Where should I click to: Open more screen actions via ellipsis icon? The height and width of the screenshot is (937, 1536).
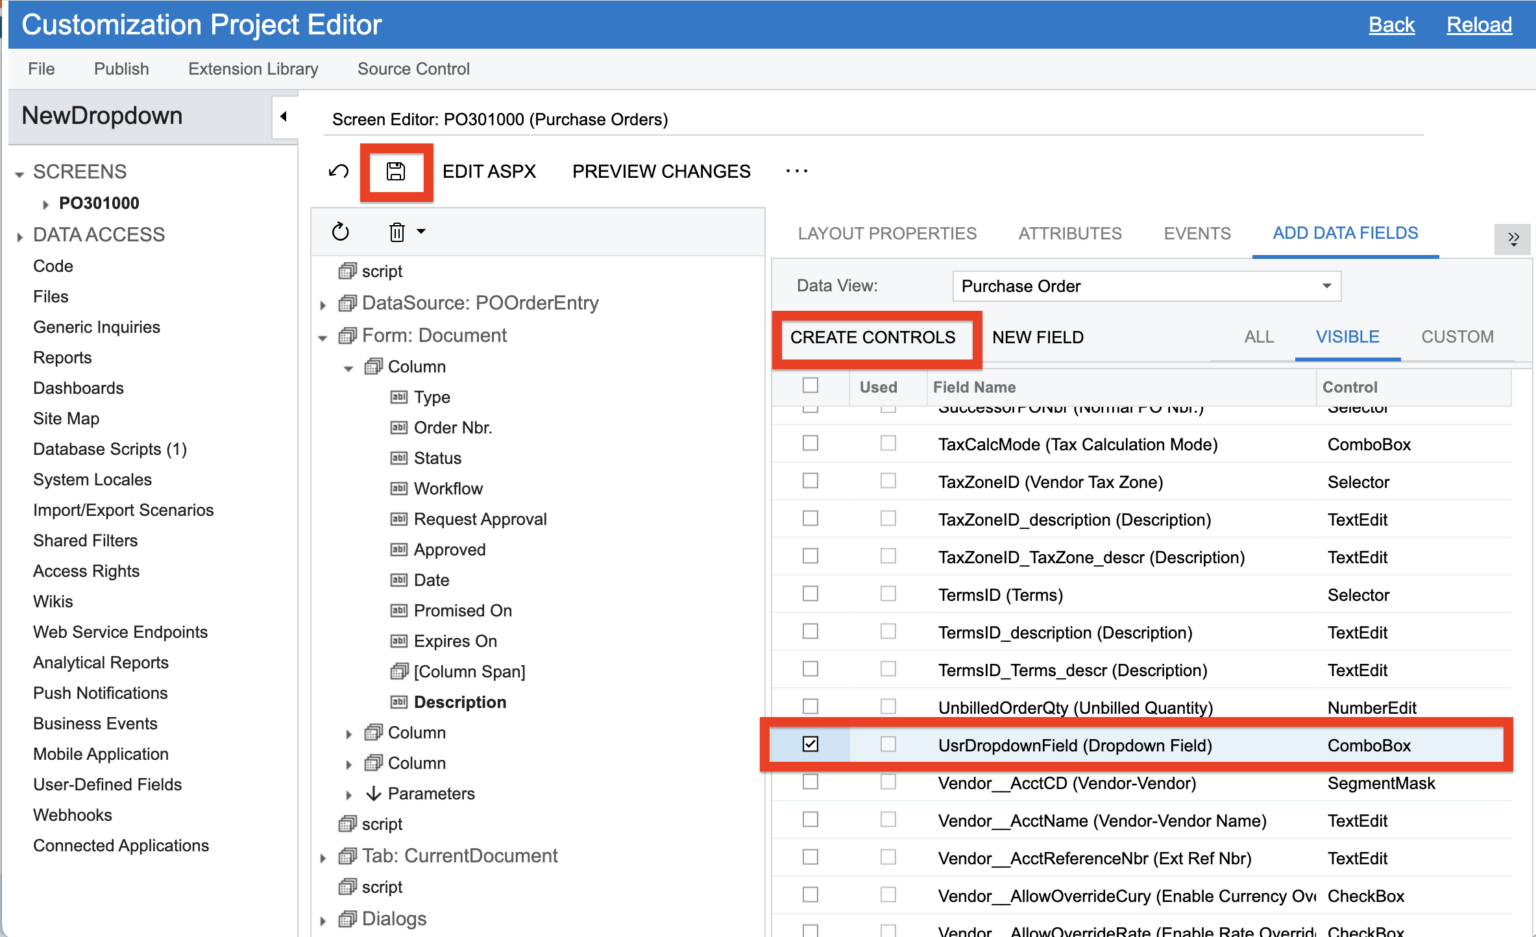[x=796, y=171]
